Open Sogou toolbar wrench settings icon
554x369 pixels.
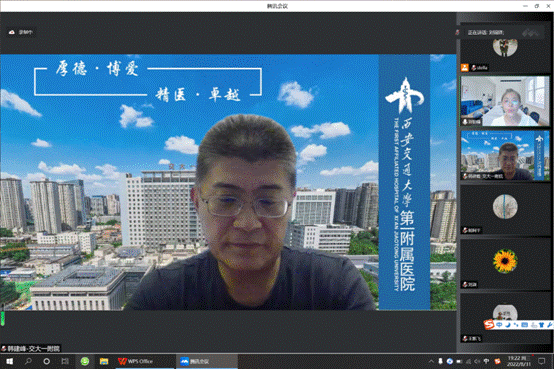550,324
